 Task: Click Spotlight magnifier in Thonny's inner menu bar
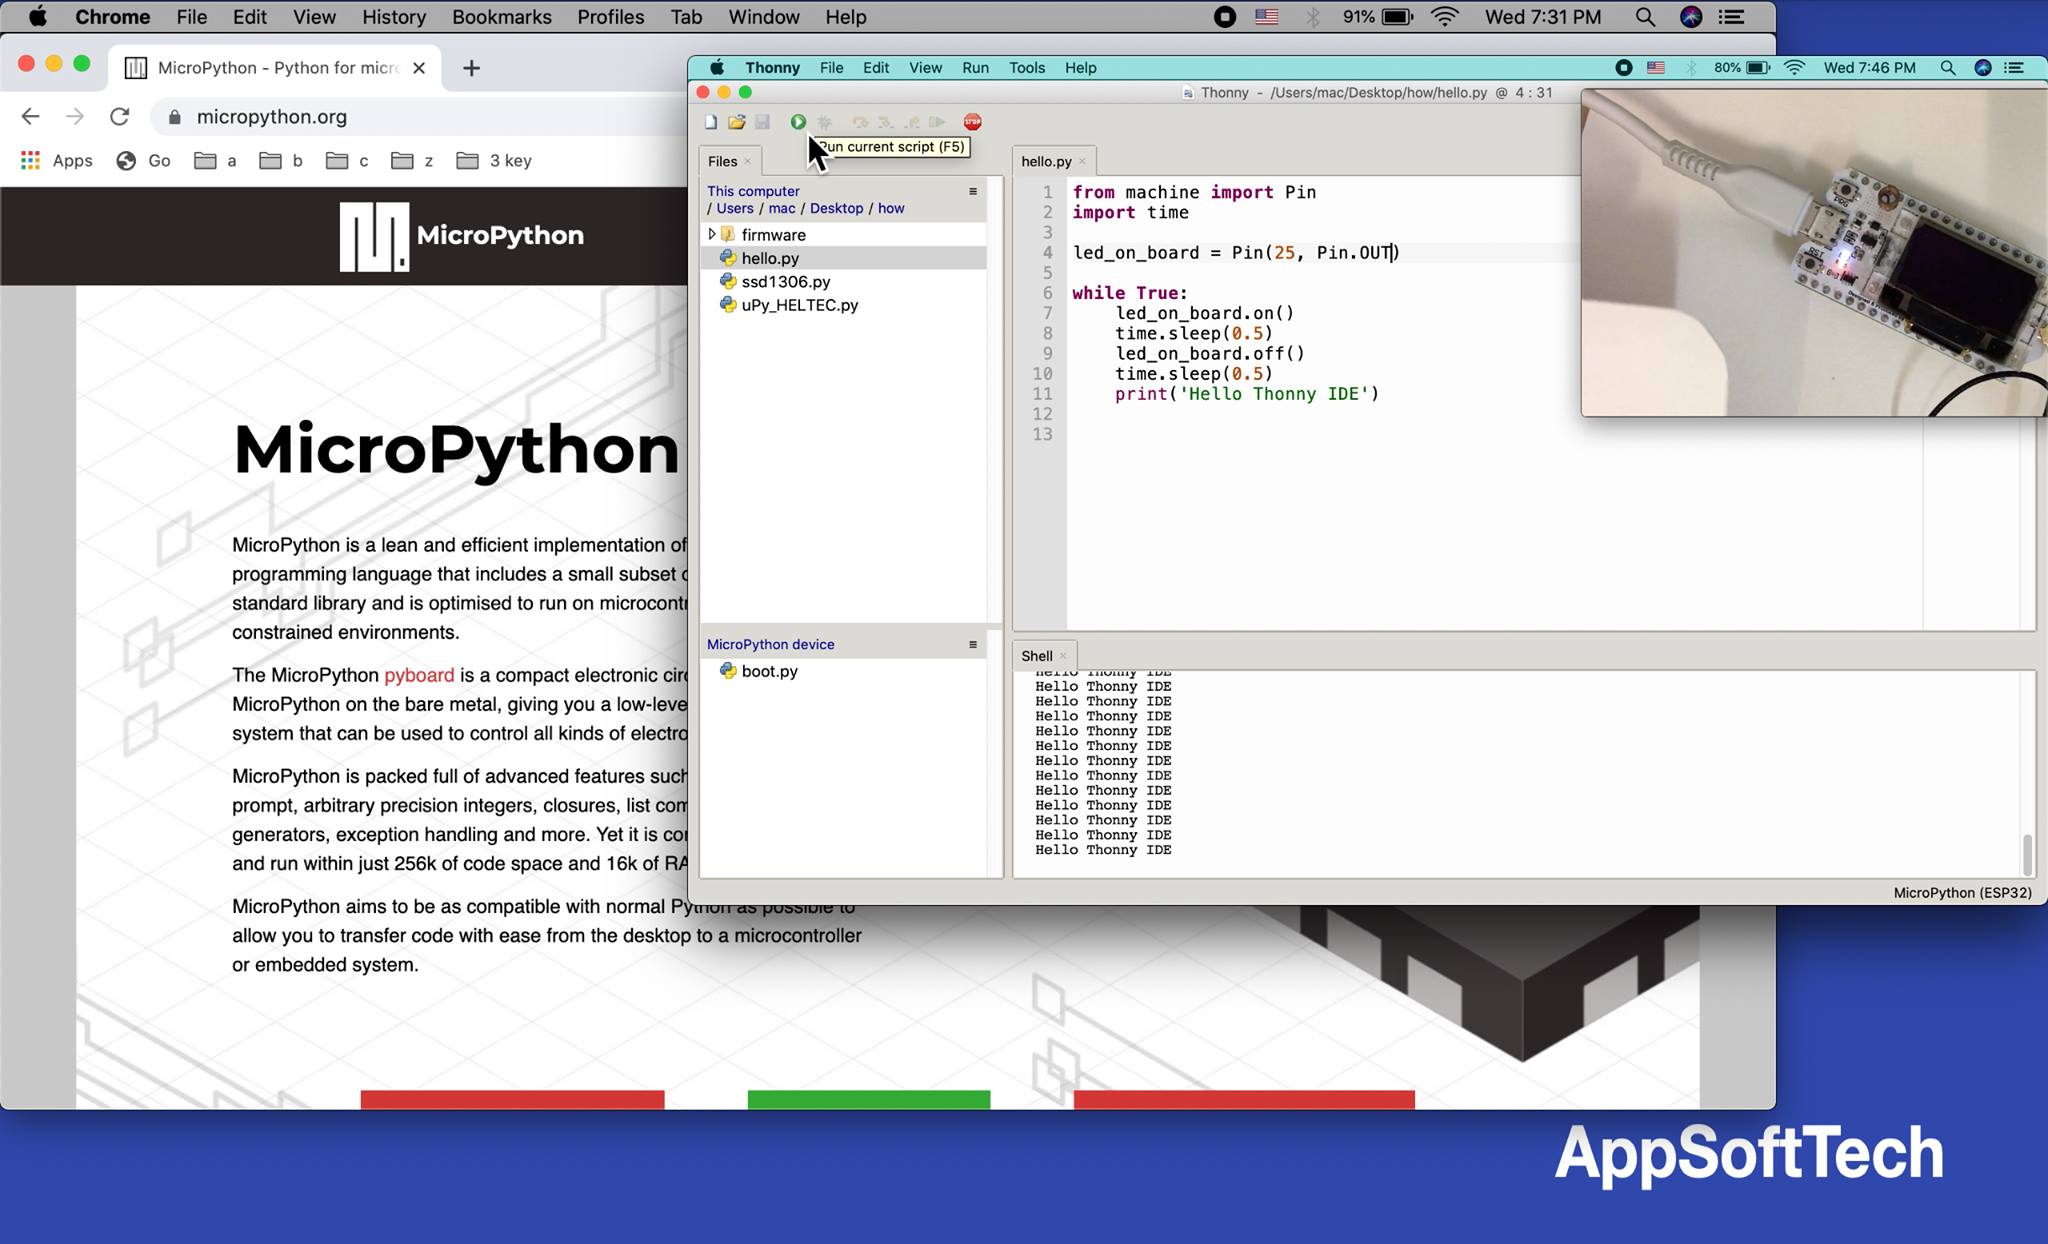pyautogui.click(x=1947, y=68)
